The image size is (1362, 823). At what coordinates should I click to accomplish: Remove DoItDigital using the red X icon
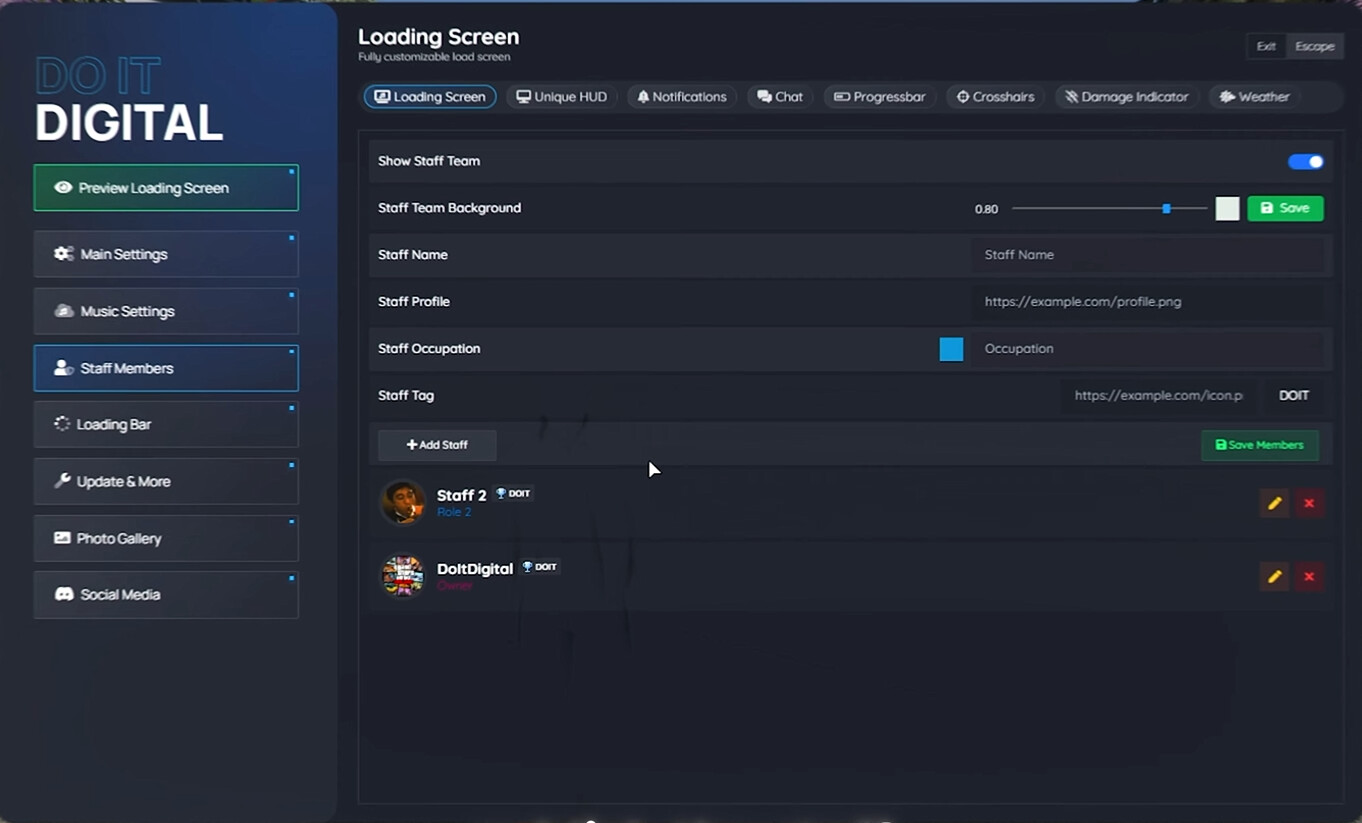[1309, 576]
